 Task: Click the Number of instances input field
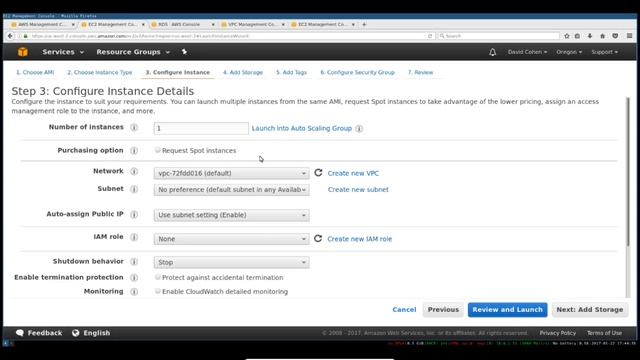pos(201,128)
